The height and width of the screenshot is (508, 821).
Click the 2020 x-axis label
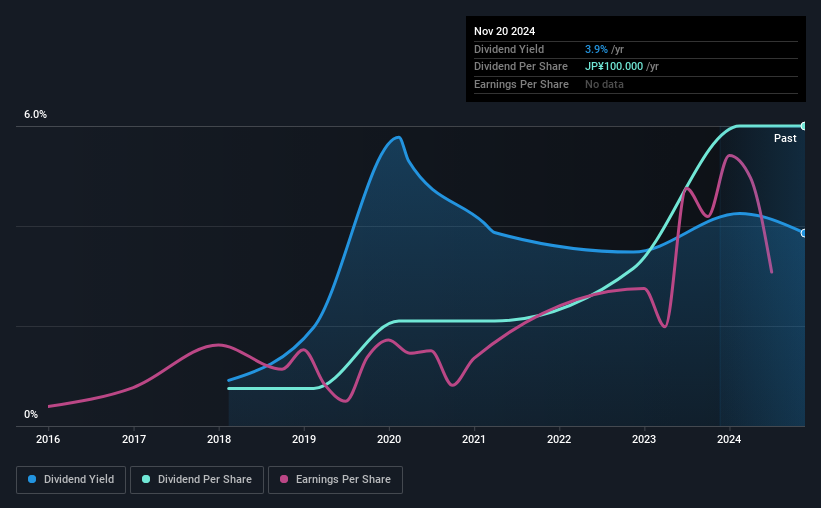click(x=389, y=439)
